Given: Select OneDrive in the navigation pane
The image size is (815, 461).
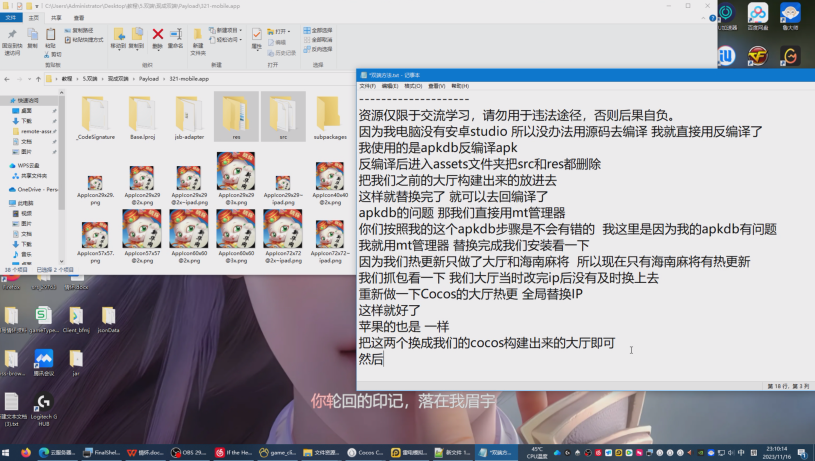Looking at the screenshot, I should tap(38, 188).
